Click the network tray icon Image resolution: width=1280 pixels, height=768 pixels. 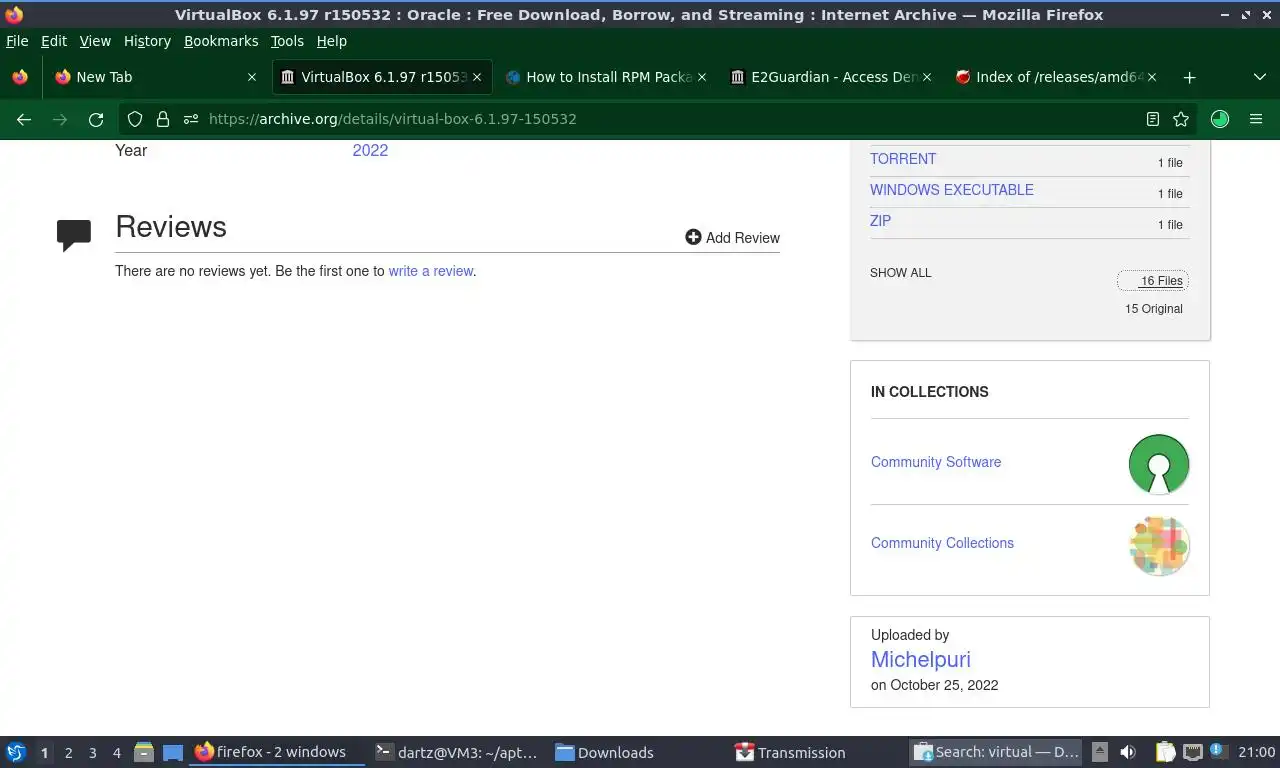(x=1193, y=752)
